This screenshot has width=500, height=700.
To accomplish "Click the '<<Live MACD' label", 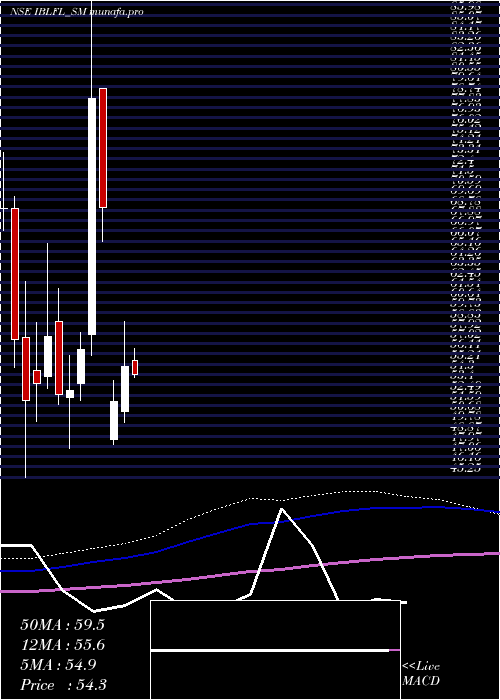I will [x=421, y=674].
